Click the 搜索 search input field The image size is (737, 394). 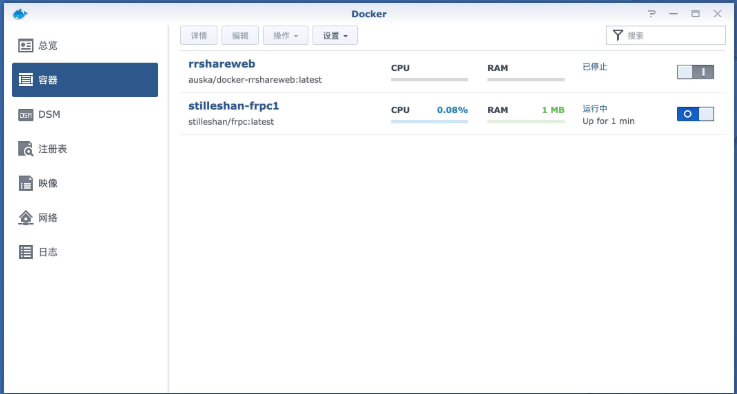pos(666,35)
